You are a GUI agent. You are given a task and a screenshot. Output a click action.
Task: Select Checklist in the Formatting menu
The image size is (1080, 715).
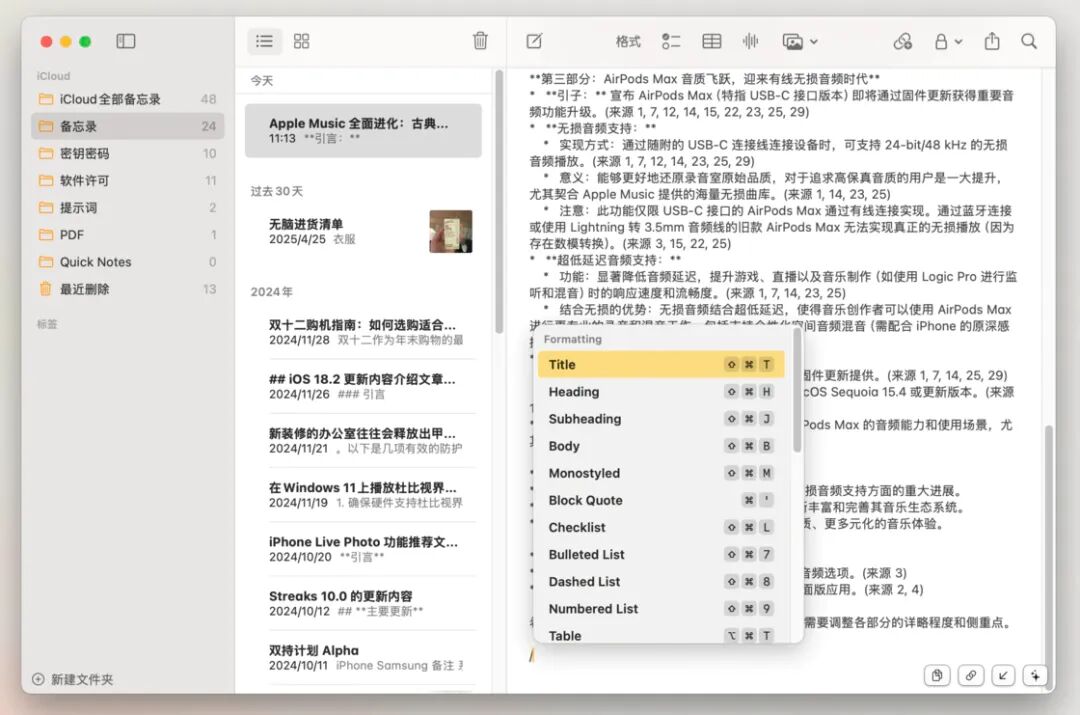pos(661,528)
